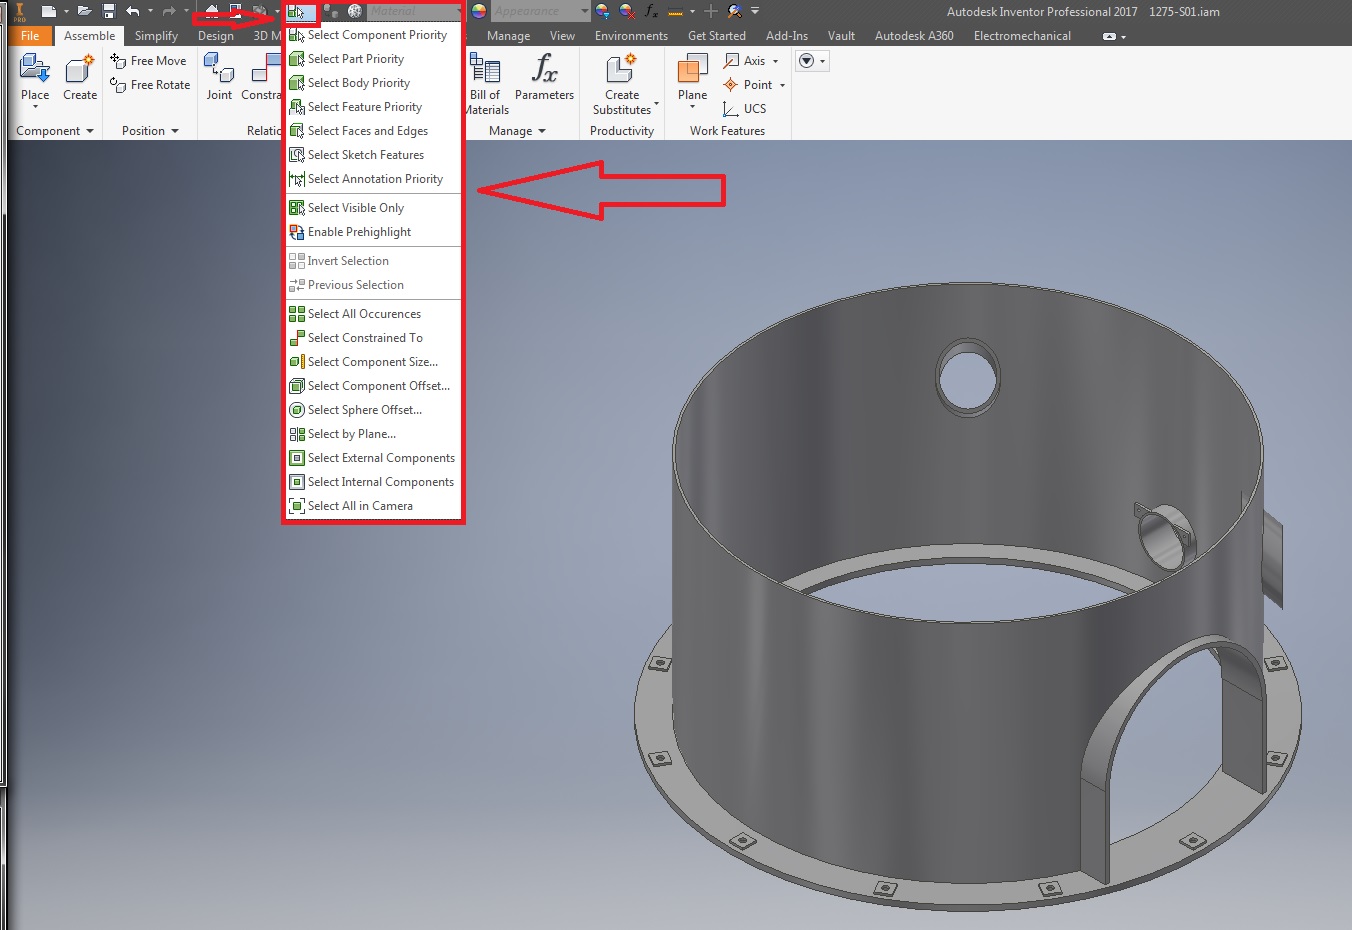Select the Free Move tool
Image resolution: width=1352 pixels, height=930 pixels.
[x=149, y=61]
